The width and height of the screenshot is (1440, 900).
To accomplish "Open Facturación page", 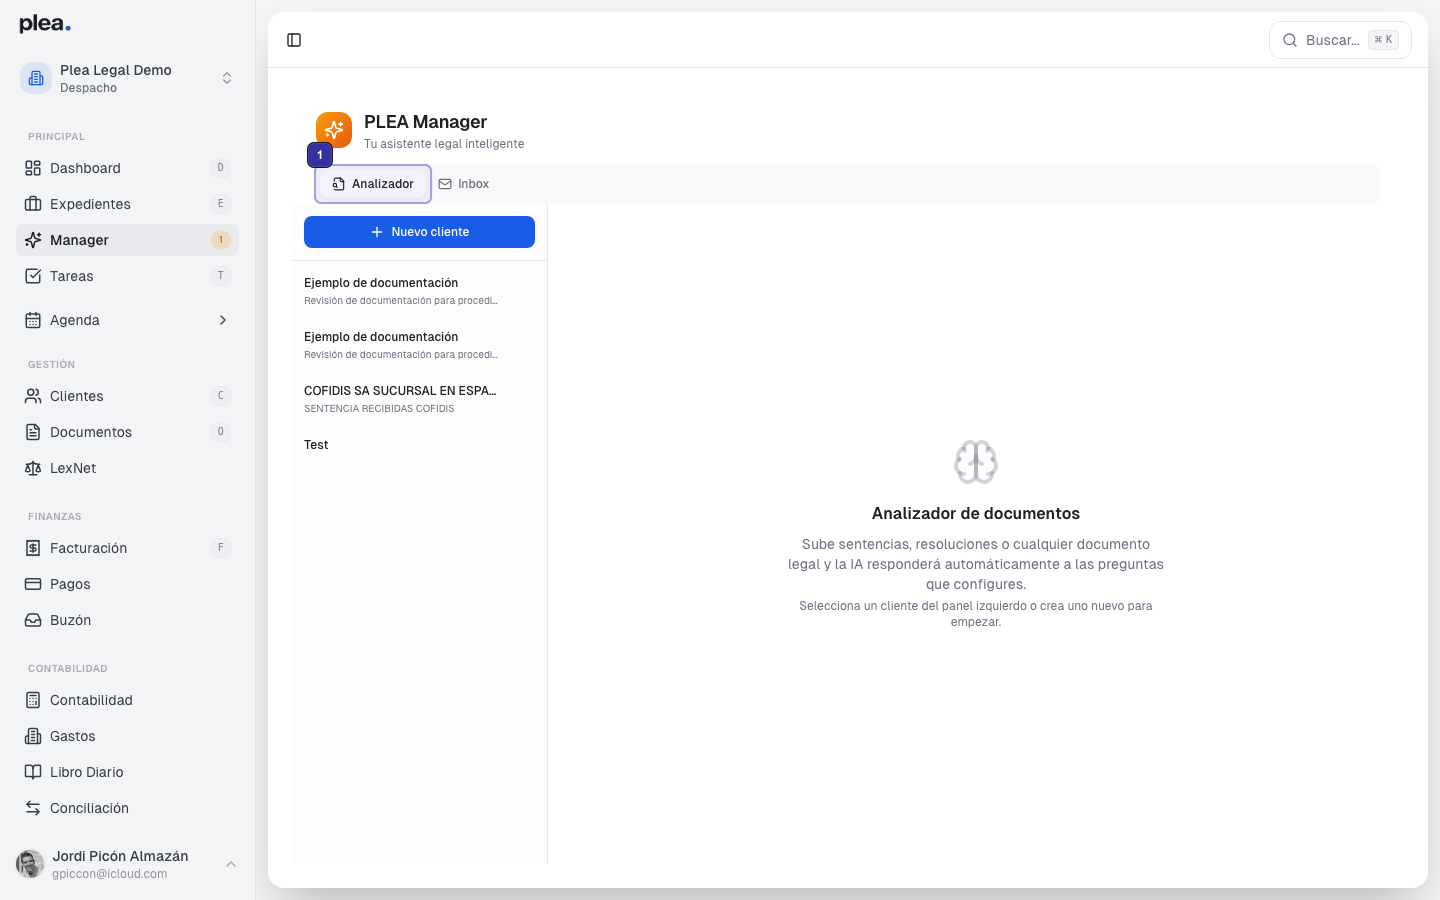I will [x=127, y=548].
